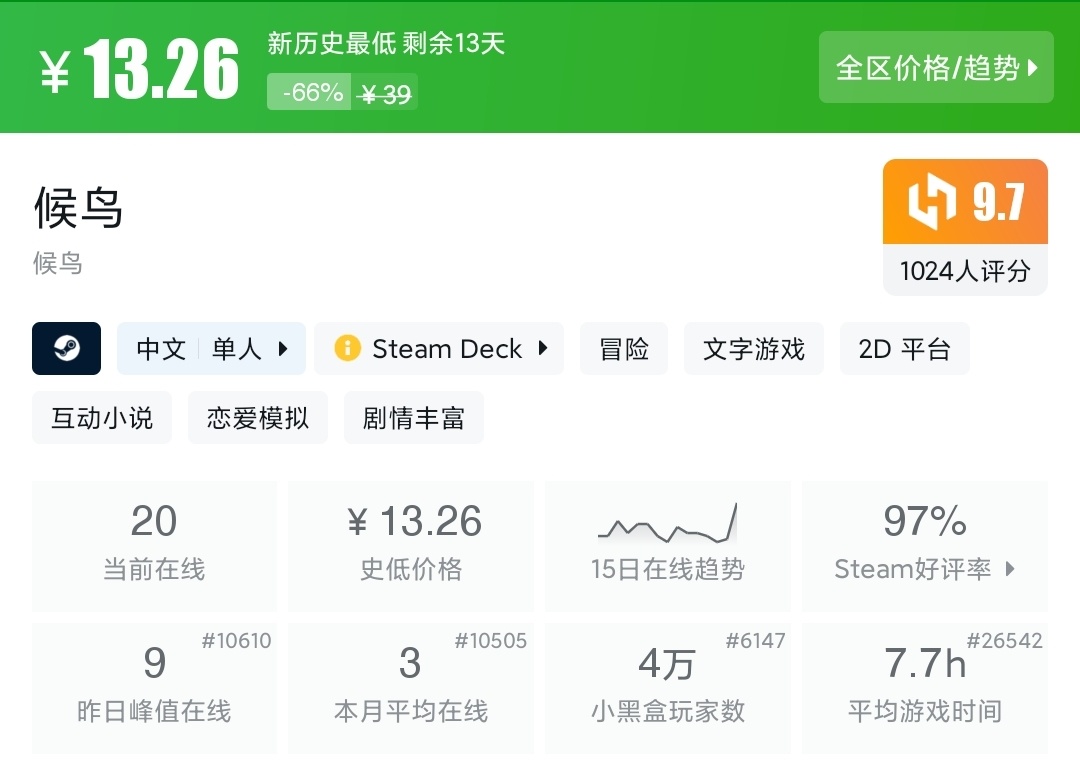Viewport: 1080px width, 767px height.
Task: Select the 文字游戏 tag
Action: 754,348
